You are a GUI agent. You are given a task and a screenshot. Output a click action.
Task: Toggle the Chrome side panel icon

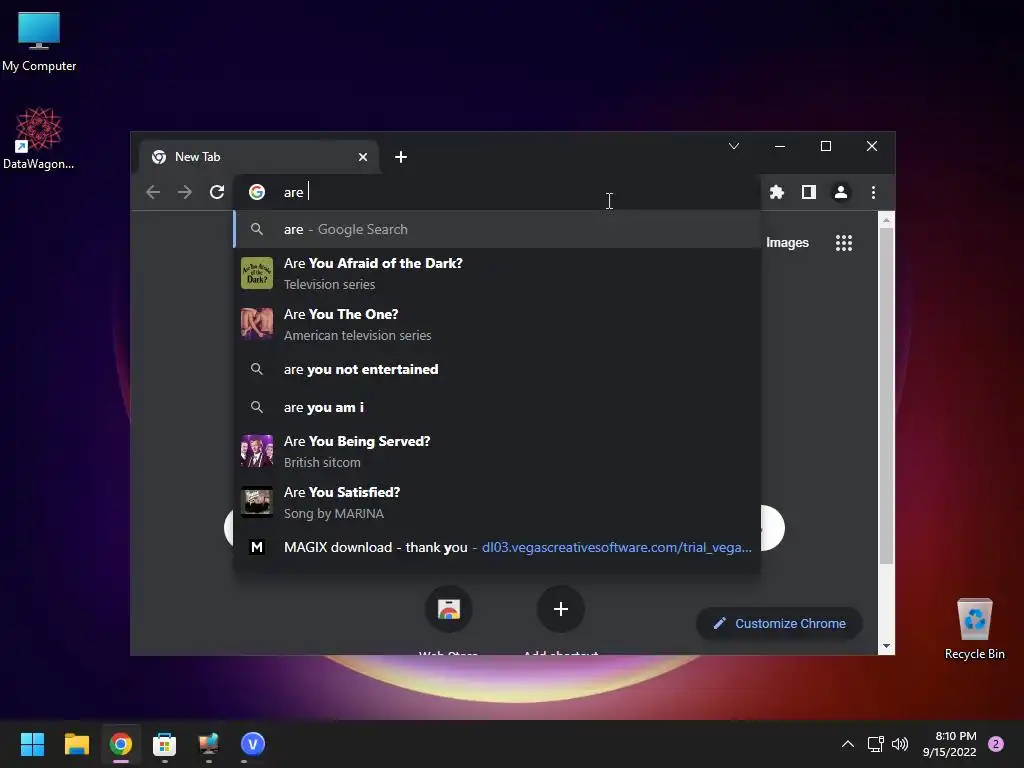click(x=808, y=192)
